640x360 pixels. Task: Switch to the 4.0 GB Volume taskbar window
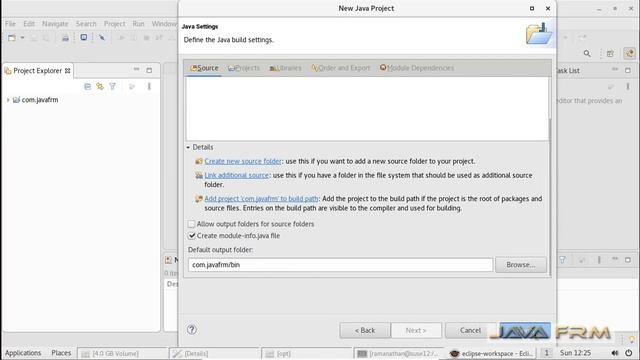coord(122,353)
